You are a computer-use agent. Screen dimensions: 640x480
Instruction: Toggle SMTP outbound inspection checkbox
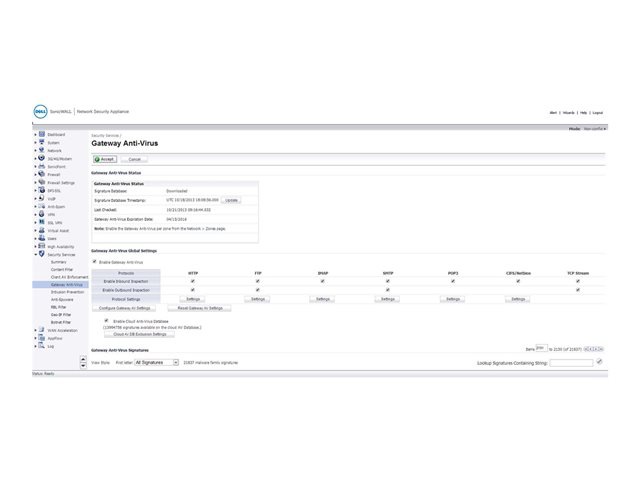[388, 290]
